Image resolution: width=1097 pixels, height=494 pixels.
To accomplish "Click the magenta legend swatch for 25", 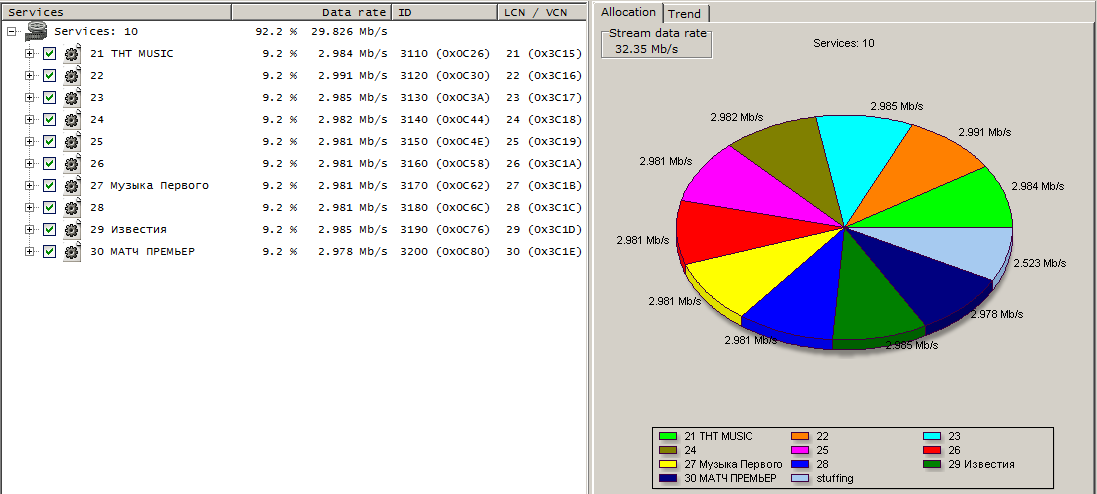I will click(x=800, y=450).
